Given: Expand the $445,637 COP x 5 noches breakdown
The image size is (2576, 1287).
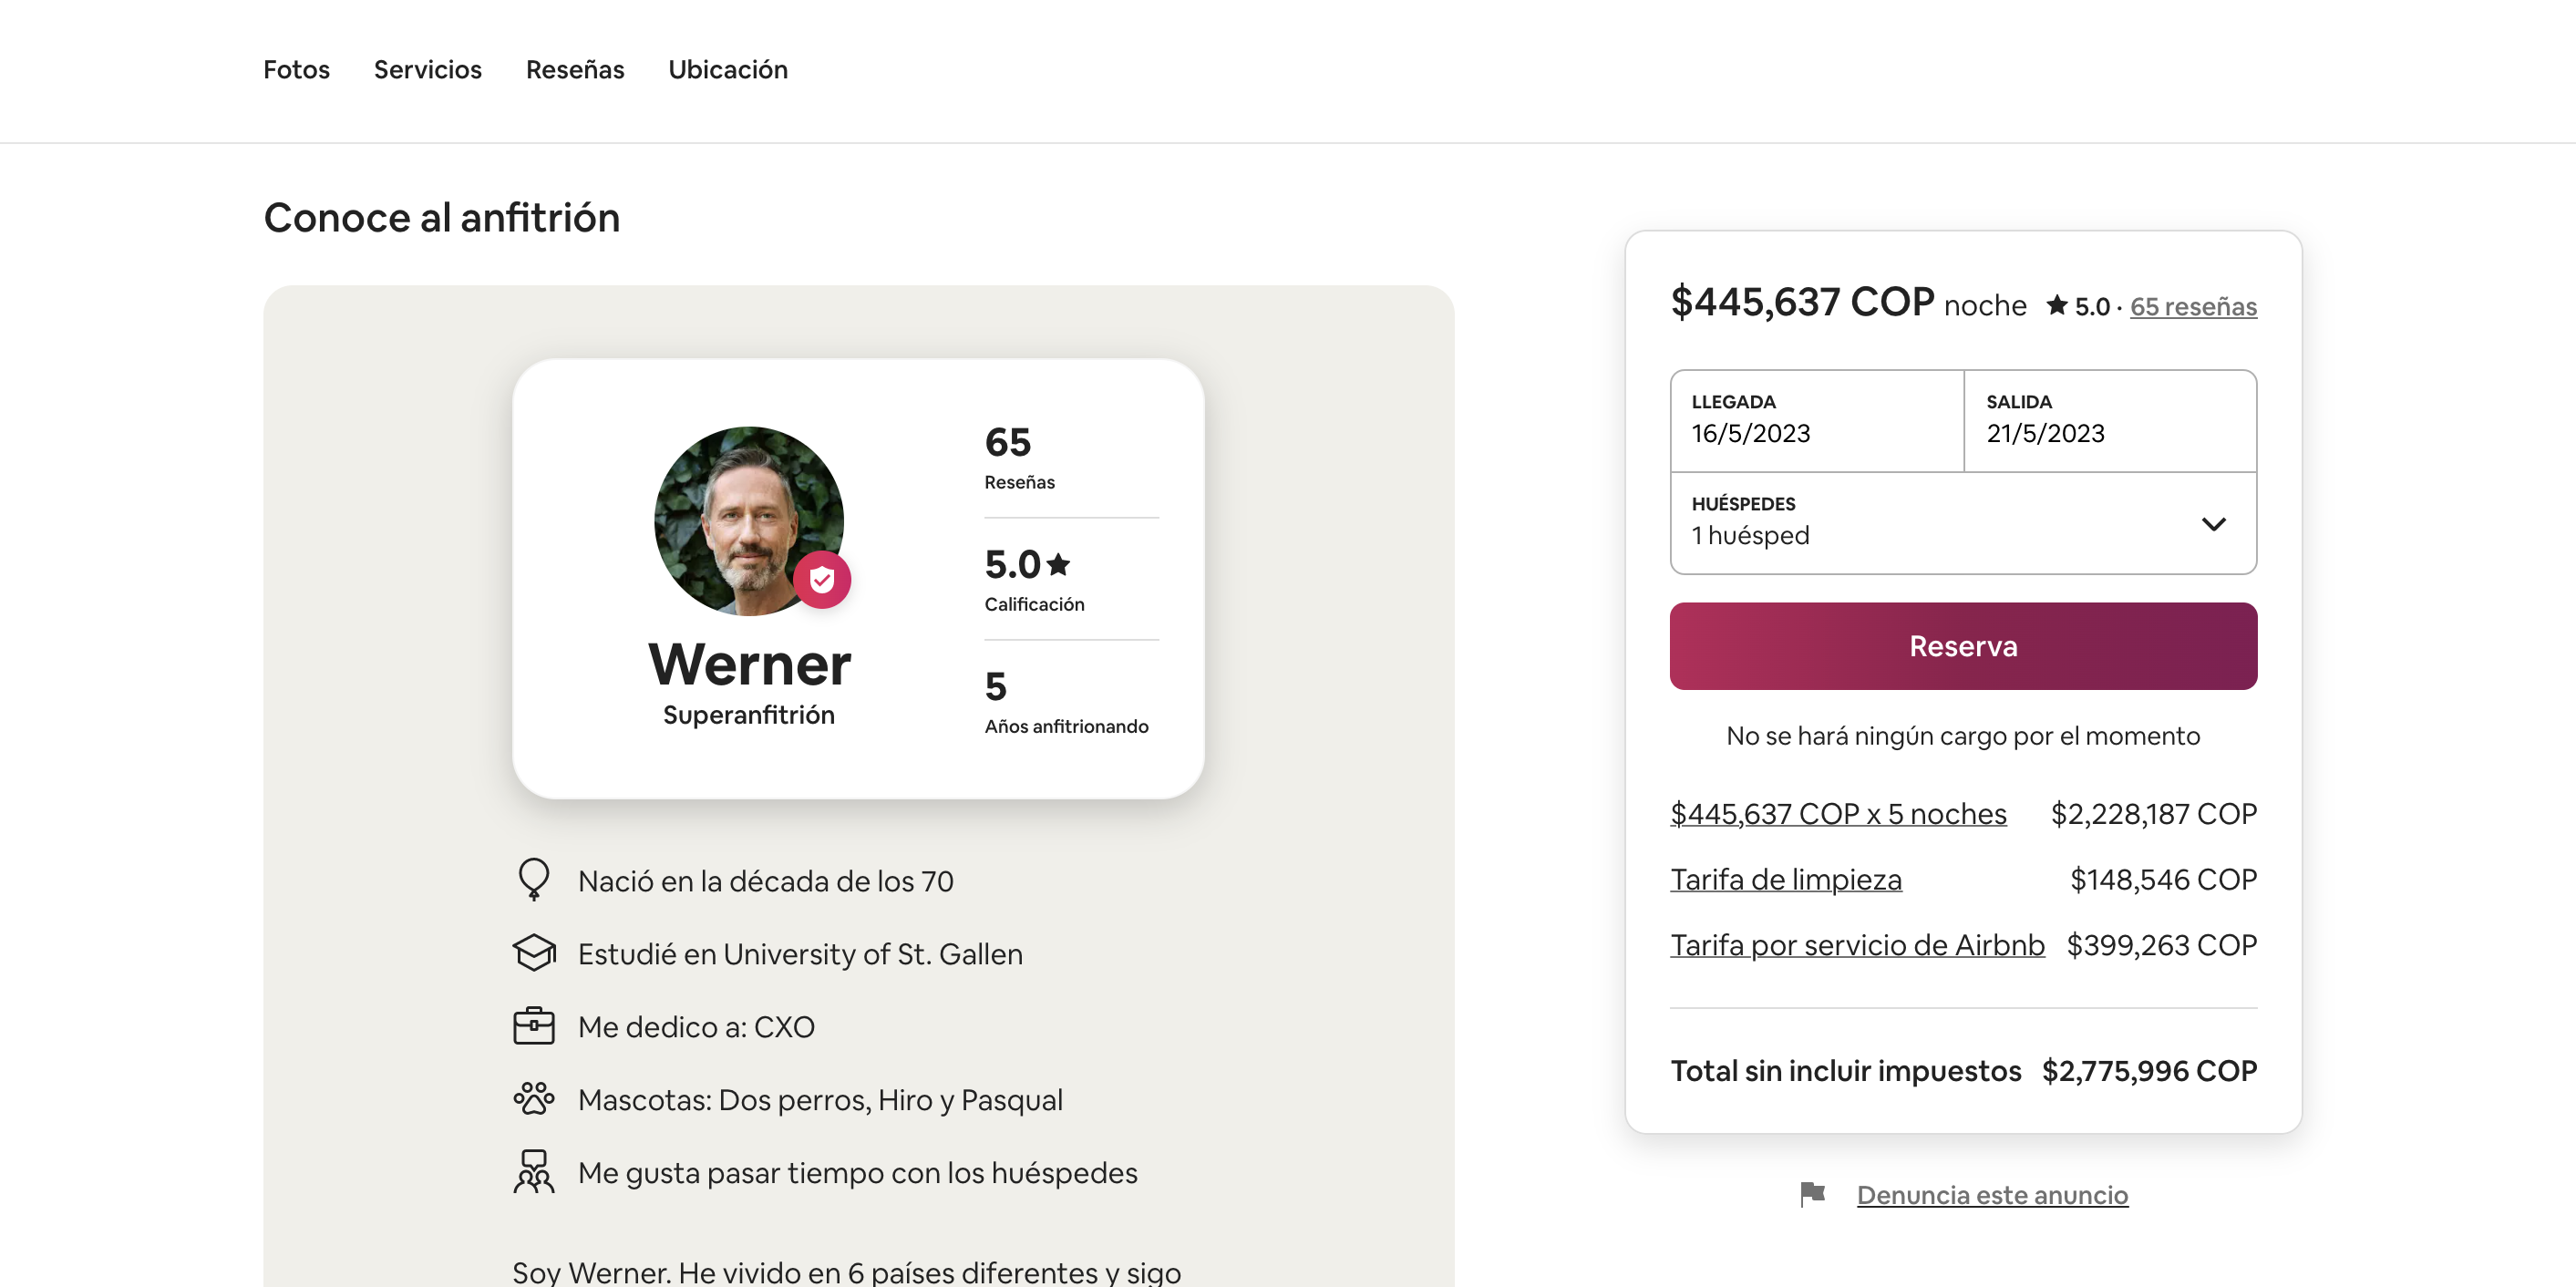Looking at the screenshot, I should (x=1838, y=814).
